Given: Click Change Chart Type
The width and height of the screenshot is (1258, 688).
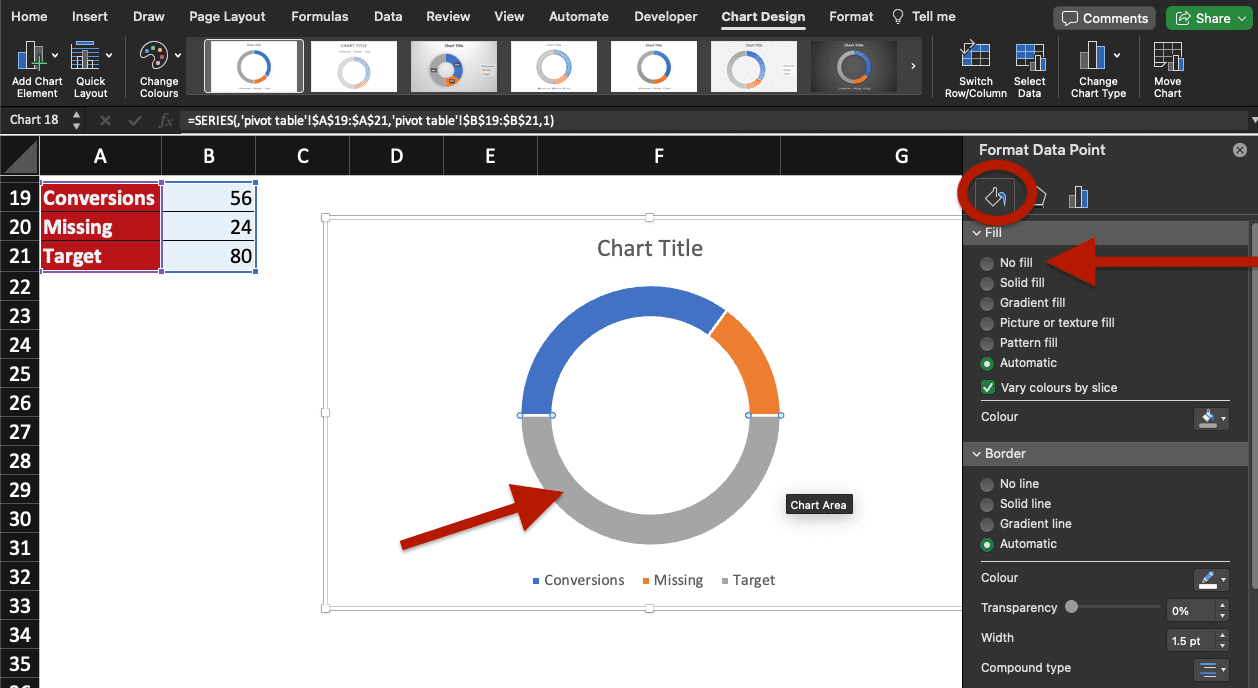Looking at the screenshot, I should click(1097, 67).
